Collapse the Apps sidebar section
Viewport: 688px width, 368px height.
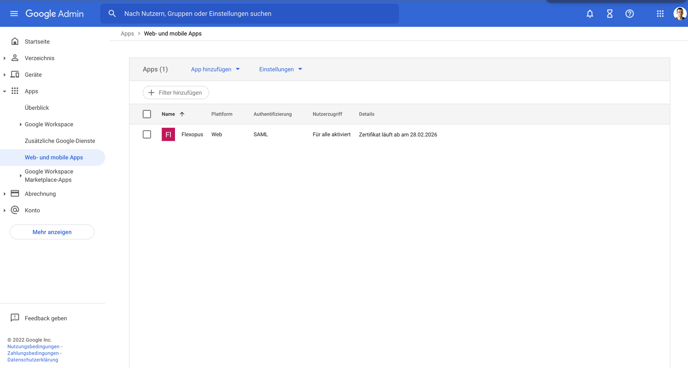(x=4, y=91)
